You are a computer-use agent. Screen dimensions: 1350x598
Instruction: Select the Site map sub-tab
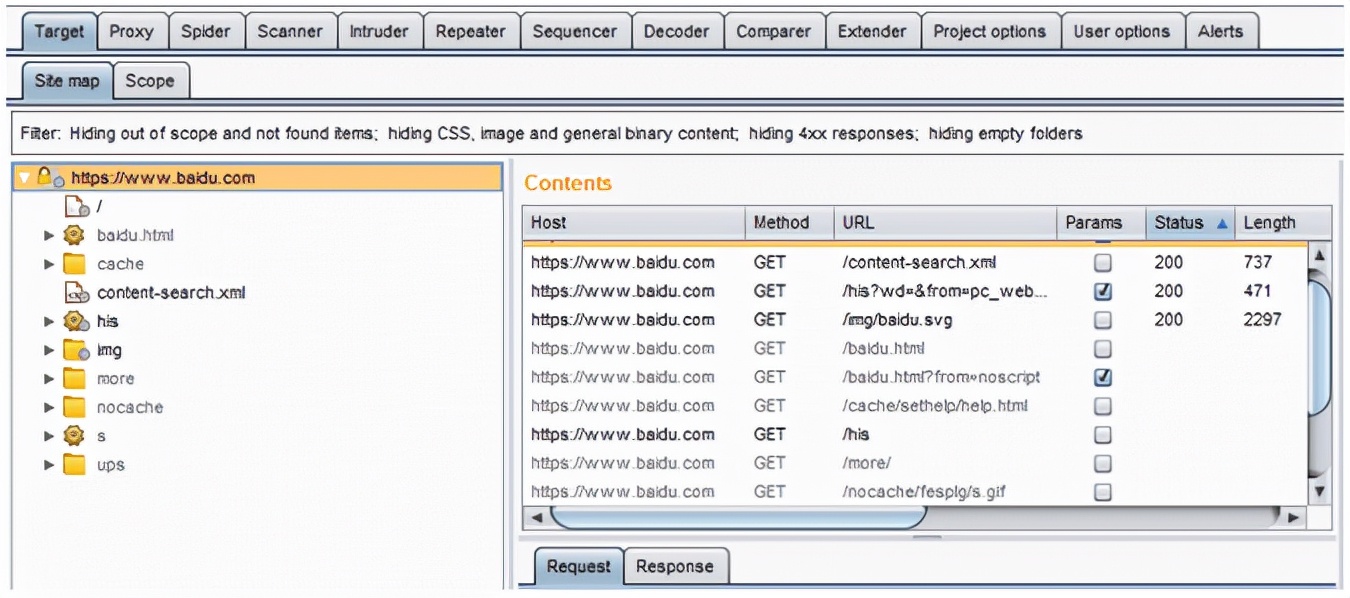click(x=67, y=81)
